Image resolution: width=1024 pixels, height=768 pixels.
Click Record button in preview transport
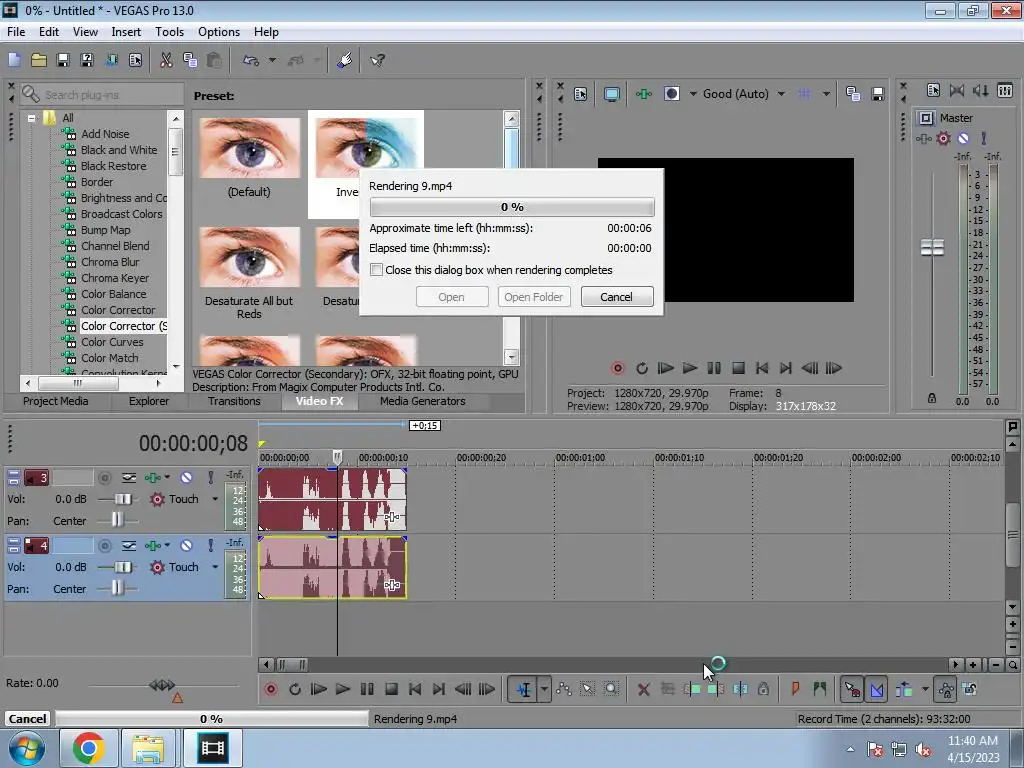point(617,368)
